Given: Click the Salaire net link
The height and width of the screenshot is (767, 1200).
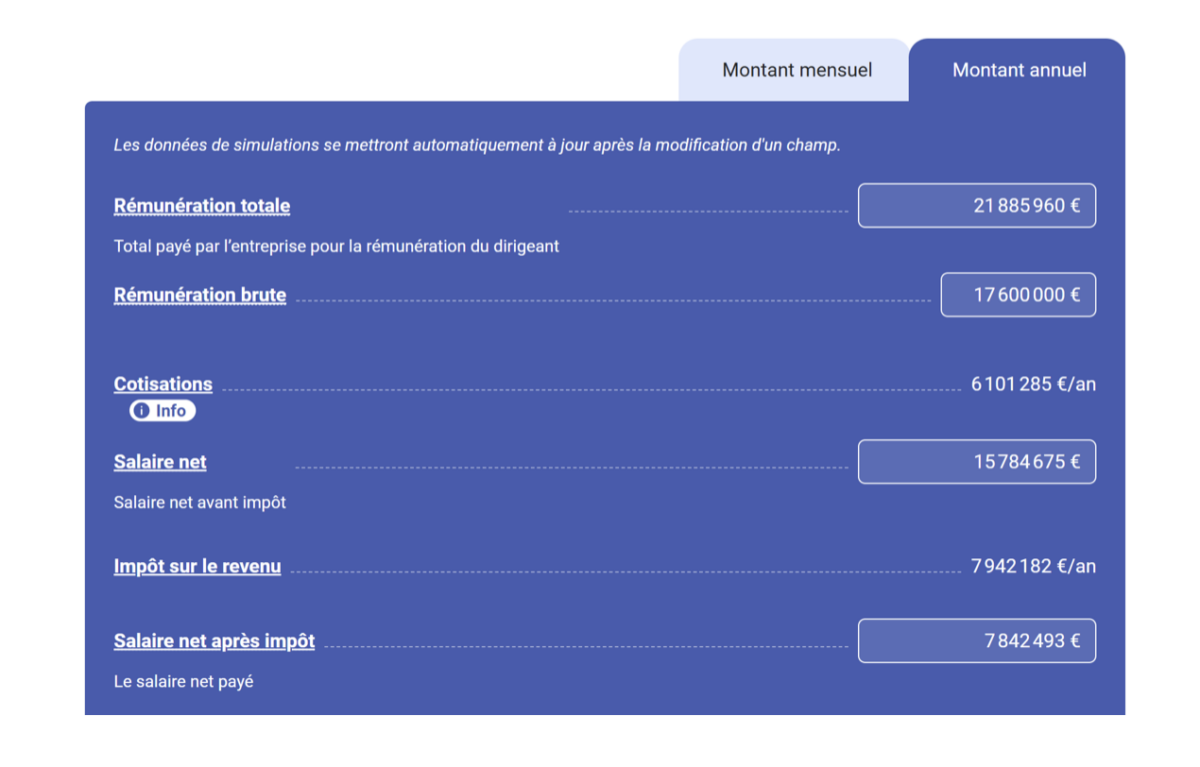Looking at the screenshot, I should tap(160, 462).
